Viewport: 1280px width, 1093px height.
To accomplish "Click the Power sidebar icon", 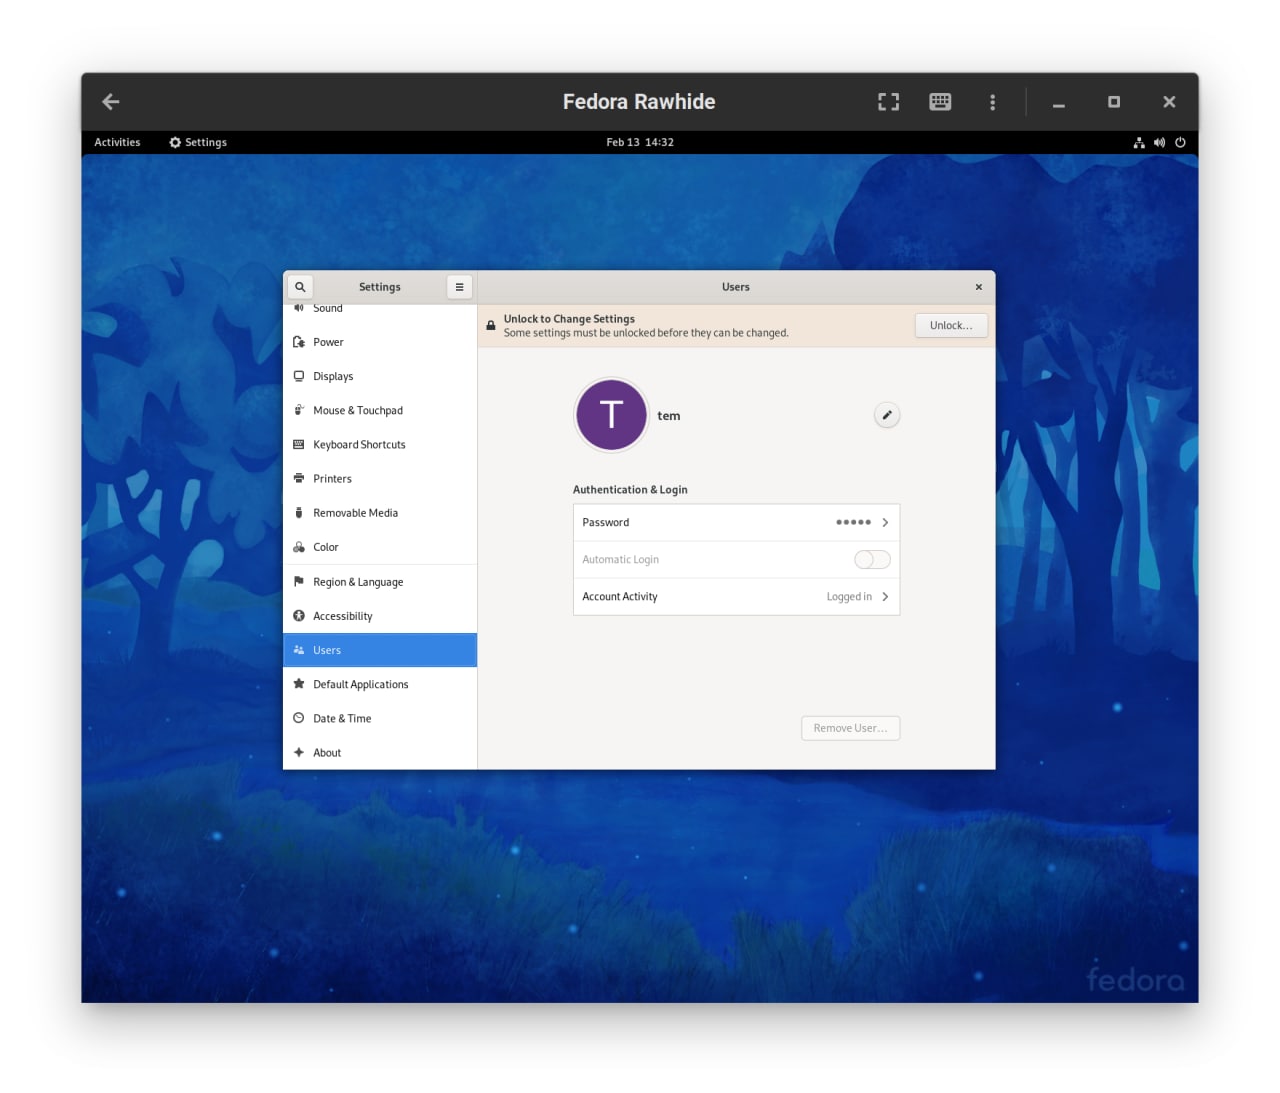I will pos(299,342).
